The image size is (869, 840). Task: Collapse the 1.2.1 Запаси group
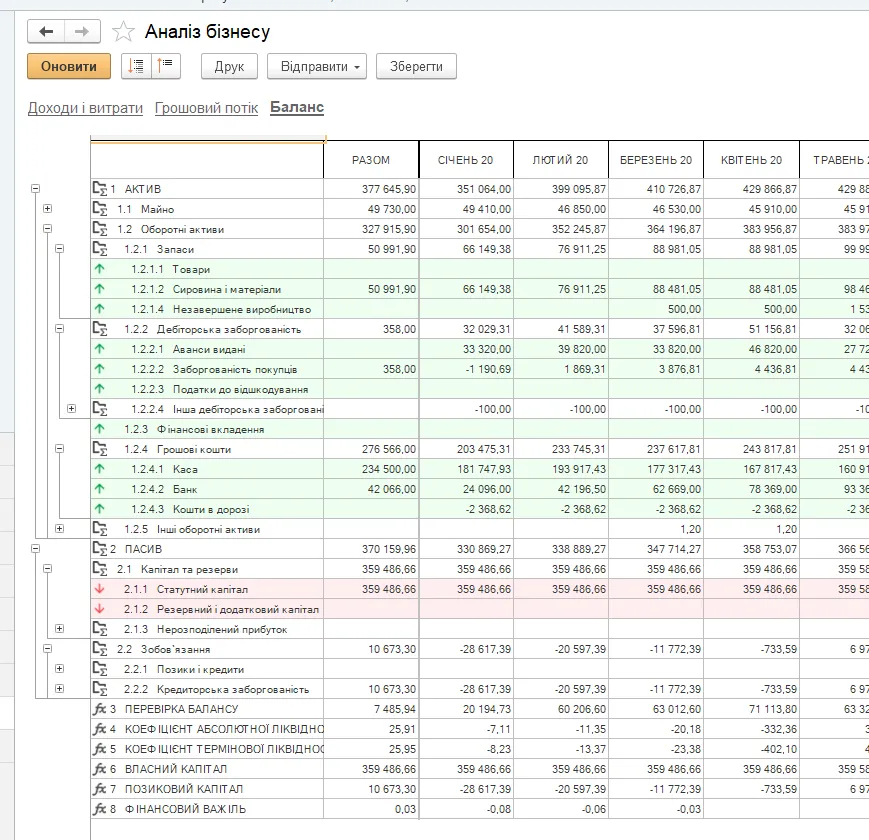(60, 249)
